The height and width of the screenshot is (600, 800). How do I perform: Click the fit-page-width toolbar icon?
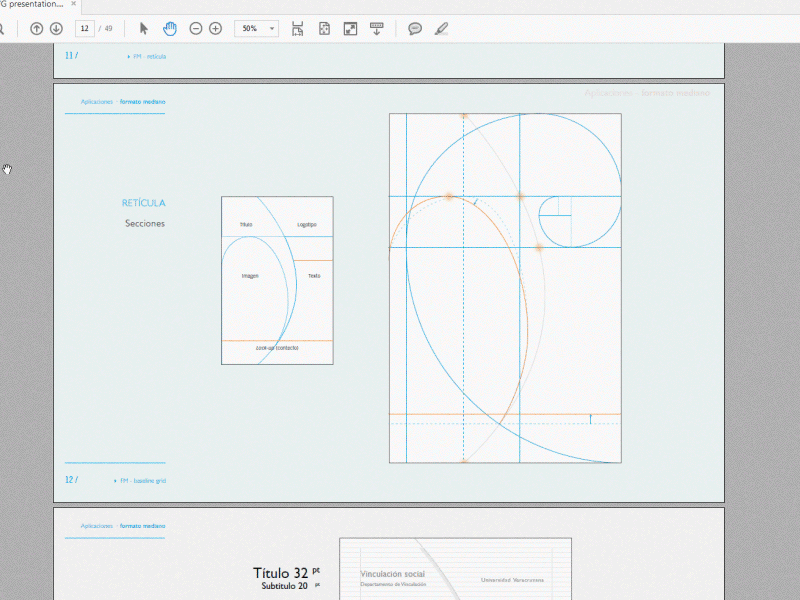pos(297,28)
